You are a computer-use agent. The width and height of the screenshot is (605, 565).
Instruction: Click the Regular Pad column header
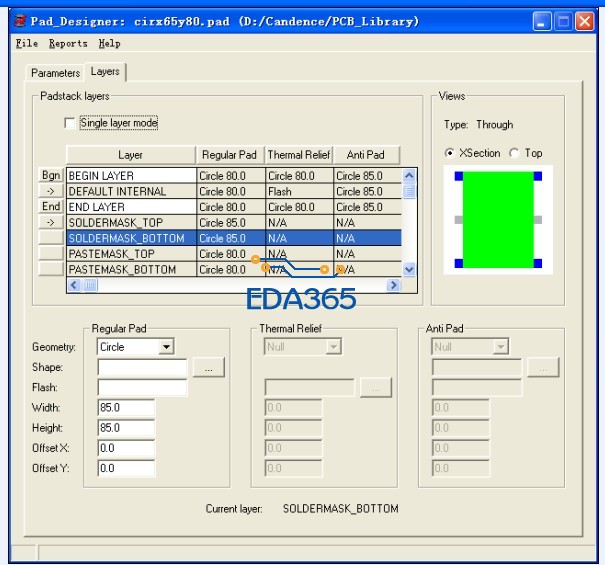point(230,155)
